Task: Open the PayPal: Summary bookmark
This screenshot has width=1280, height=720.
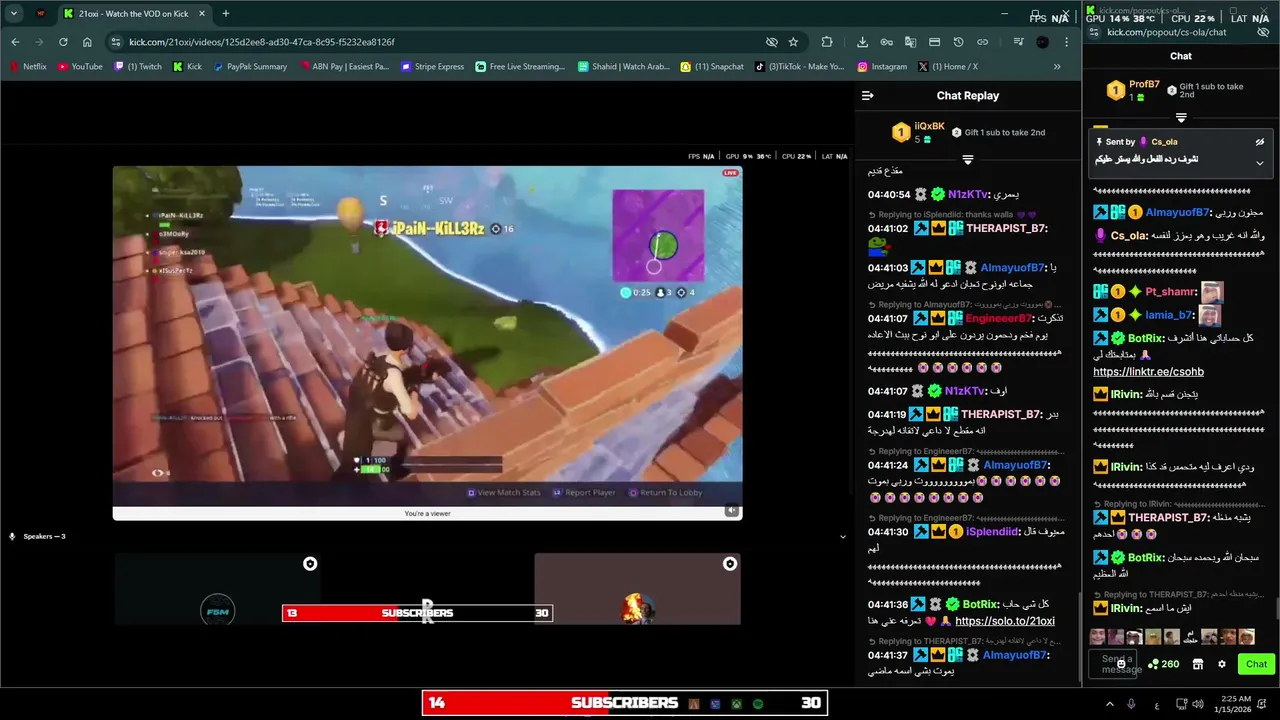Action: pos(249,67)
